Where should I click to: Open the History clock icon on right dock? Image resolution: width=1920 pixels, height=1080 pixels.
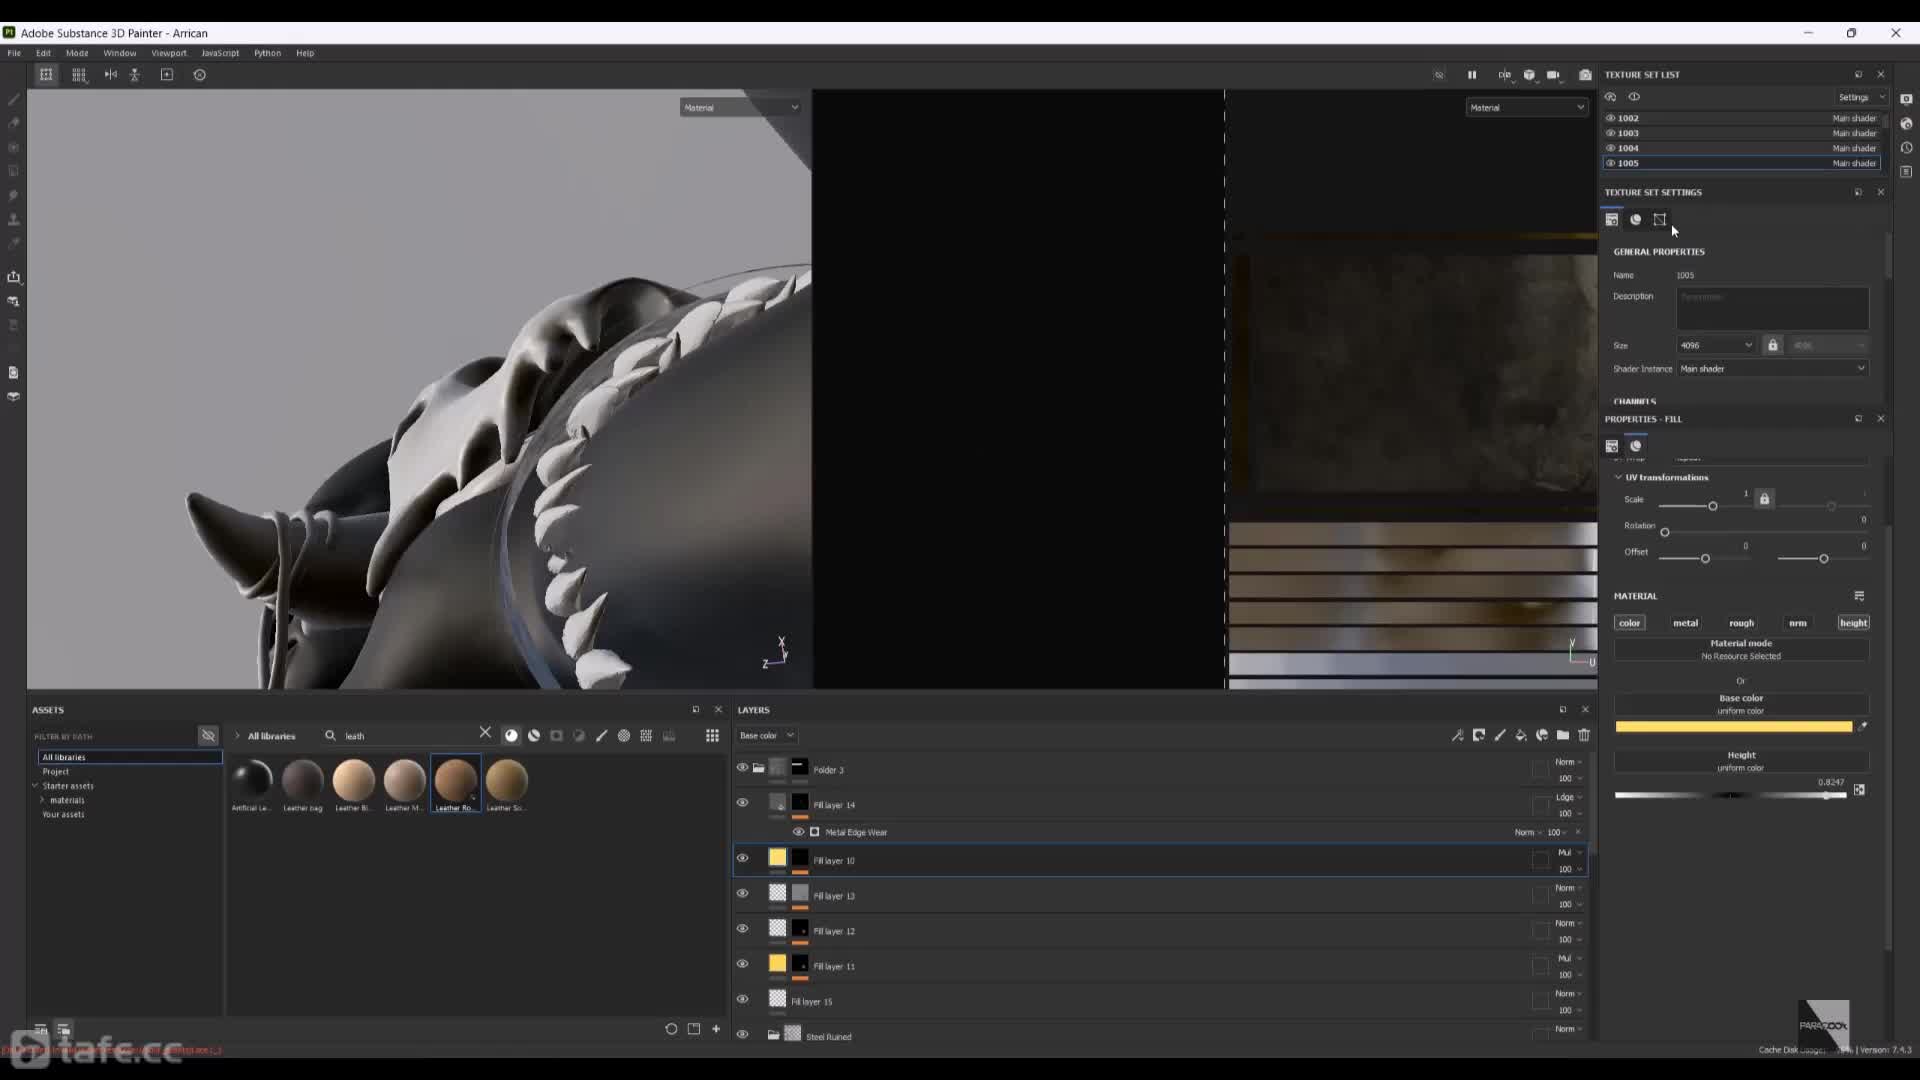[1906, 148]
